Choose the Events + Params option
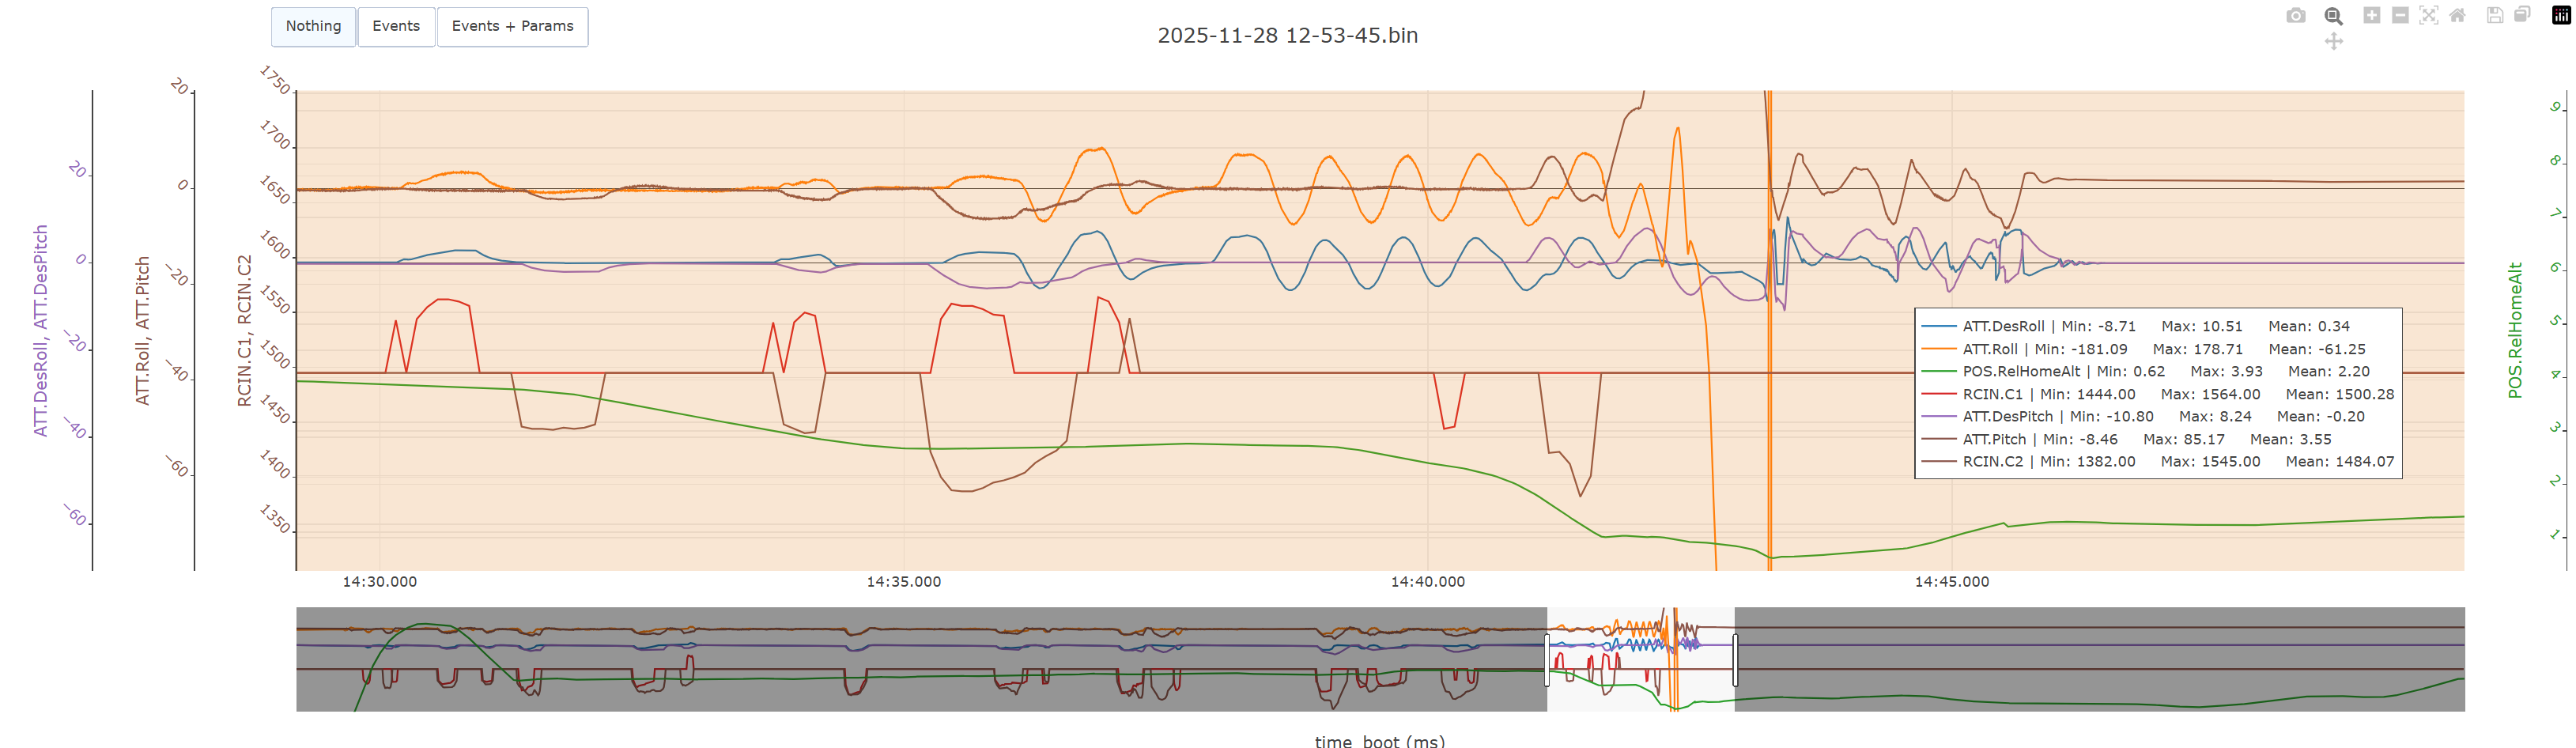Screen dimensions: 2576x748 512,27
